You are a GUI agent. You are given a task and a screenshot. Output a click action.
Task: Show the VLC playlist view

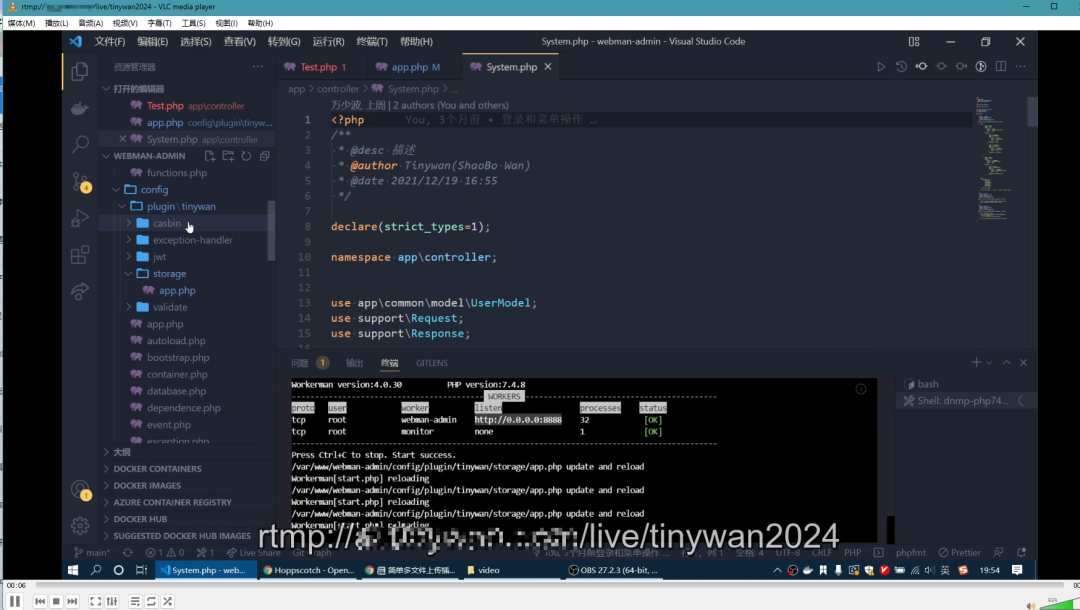[134, 601]
